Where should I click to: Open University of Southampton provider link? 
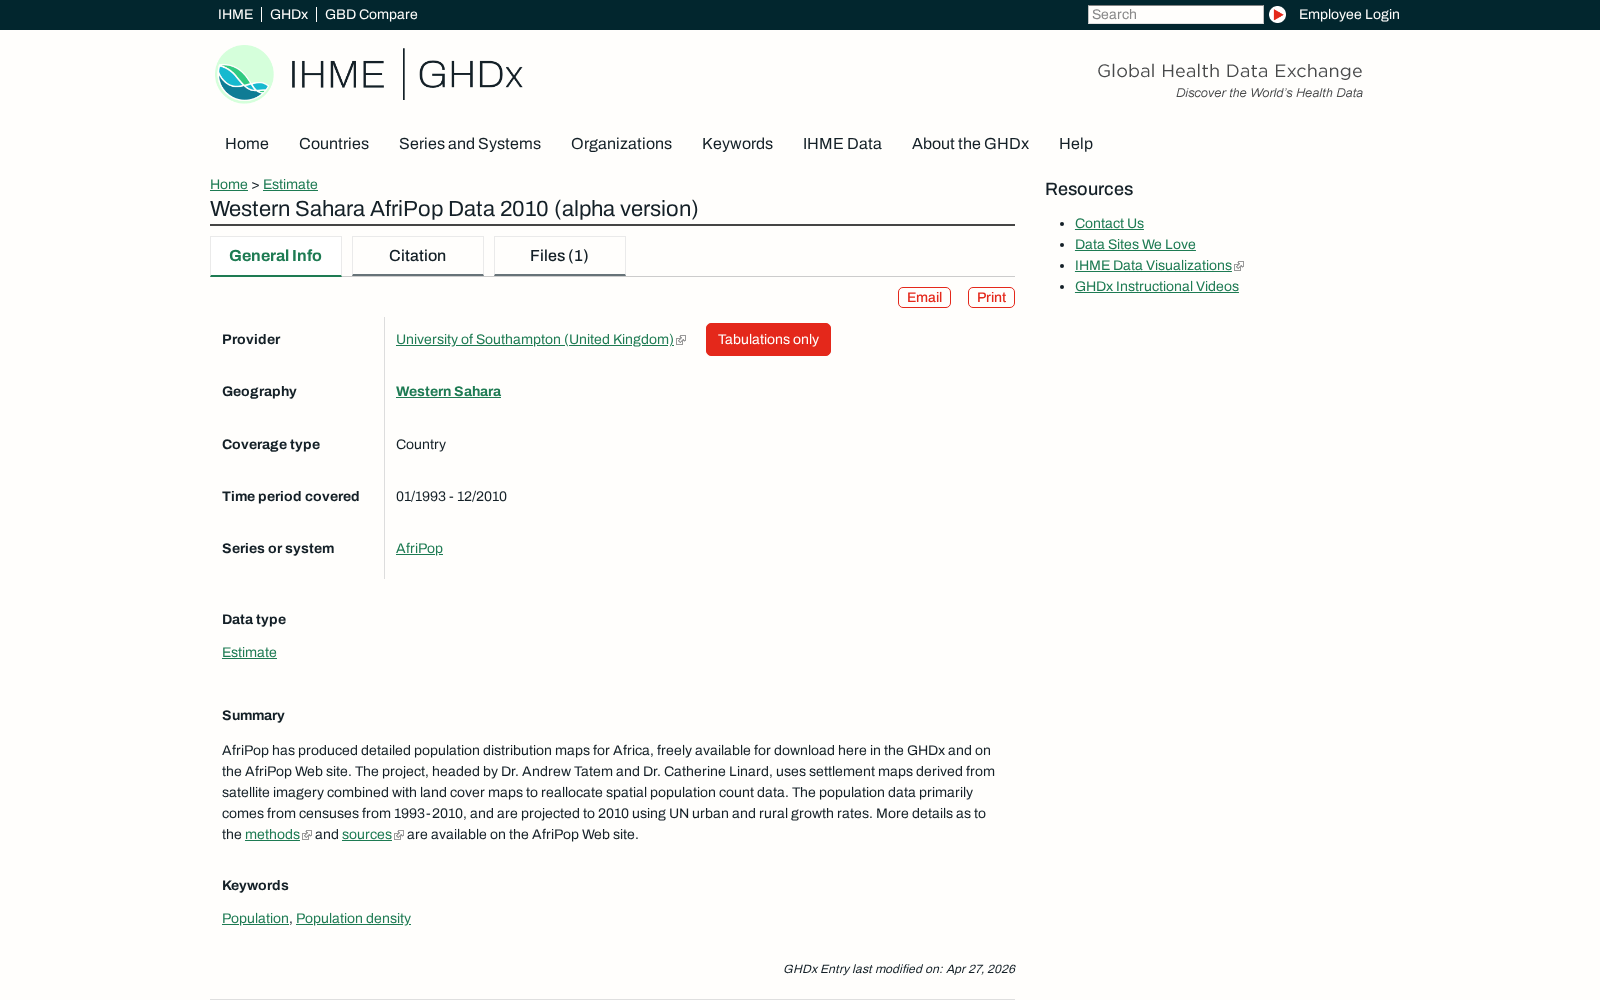pos(535,339)
